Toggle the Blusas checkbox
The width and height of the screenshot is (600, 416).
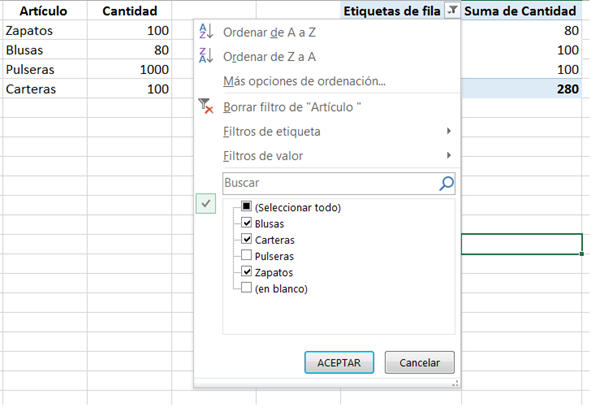click(x=247, y=224)
